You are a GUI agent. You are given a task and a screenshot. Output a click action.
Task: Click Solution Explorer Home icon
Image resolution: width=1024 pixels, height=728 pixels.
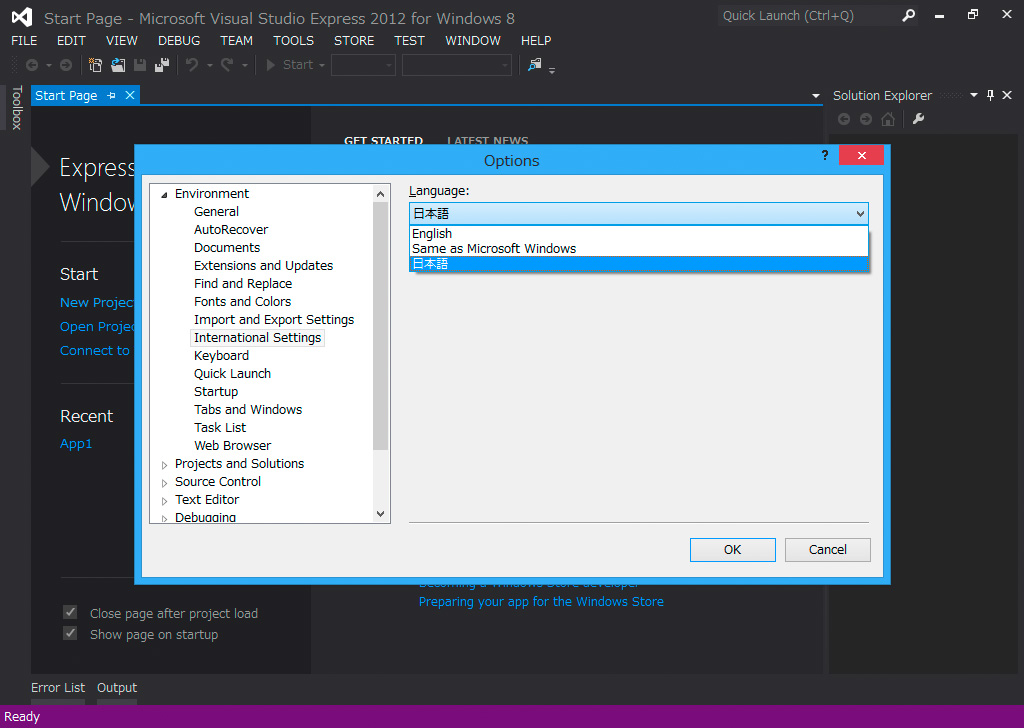[888, 119]
